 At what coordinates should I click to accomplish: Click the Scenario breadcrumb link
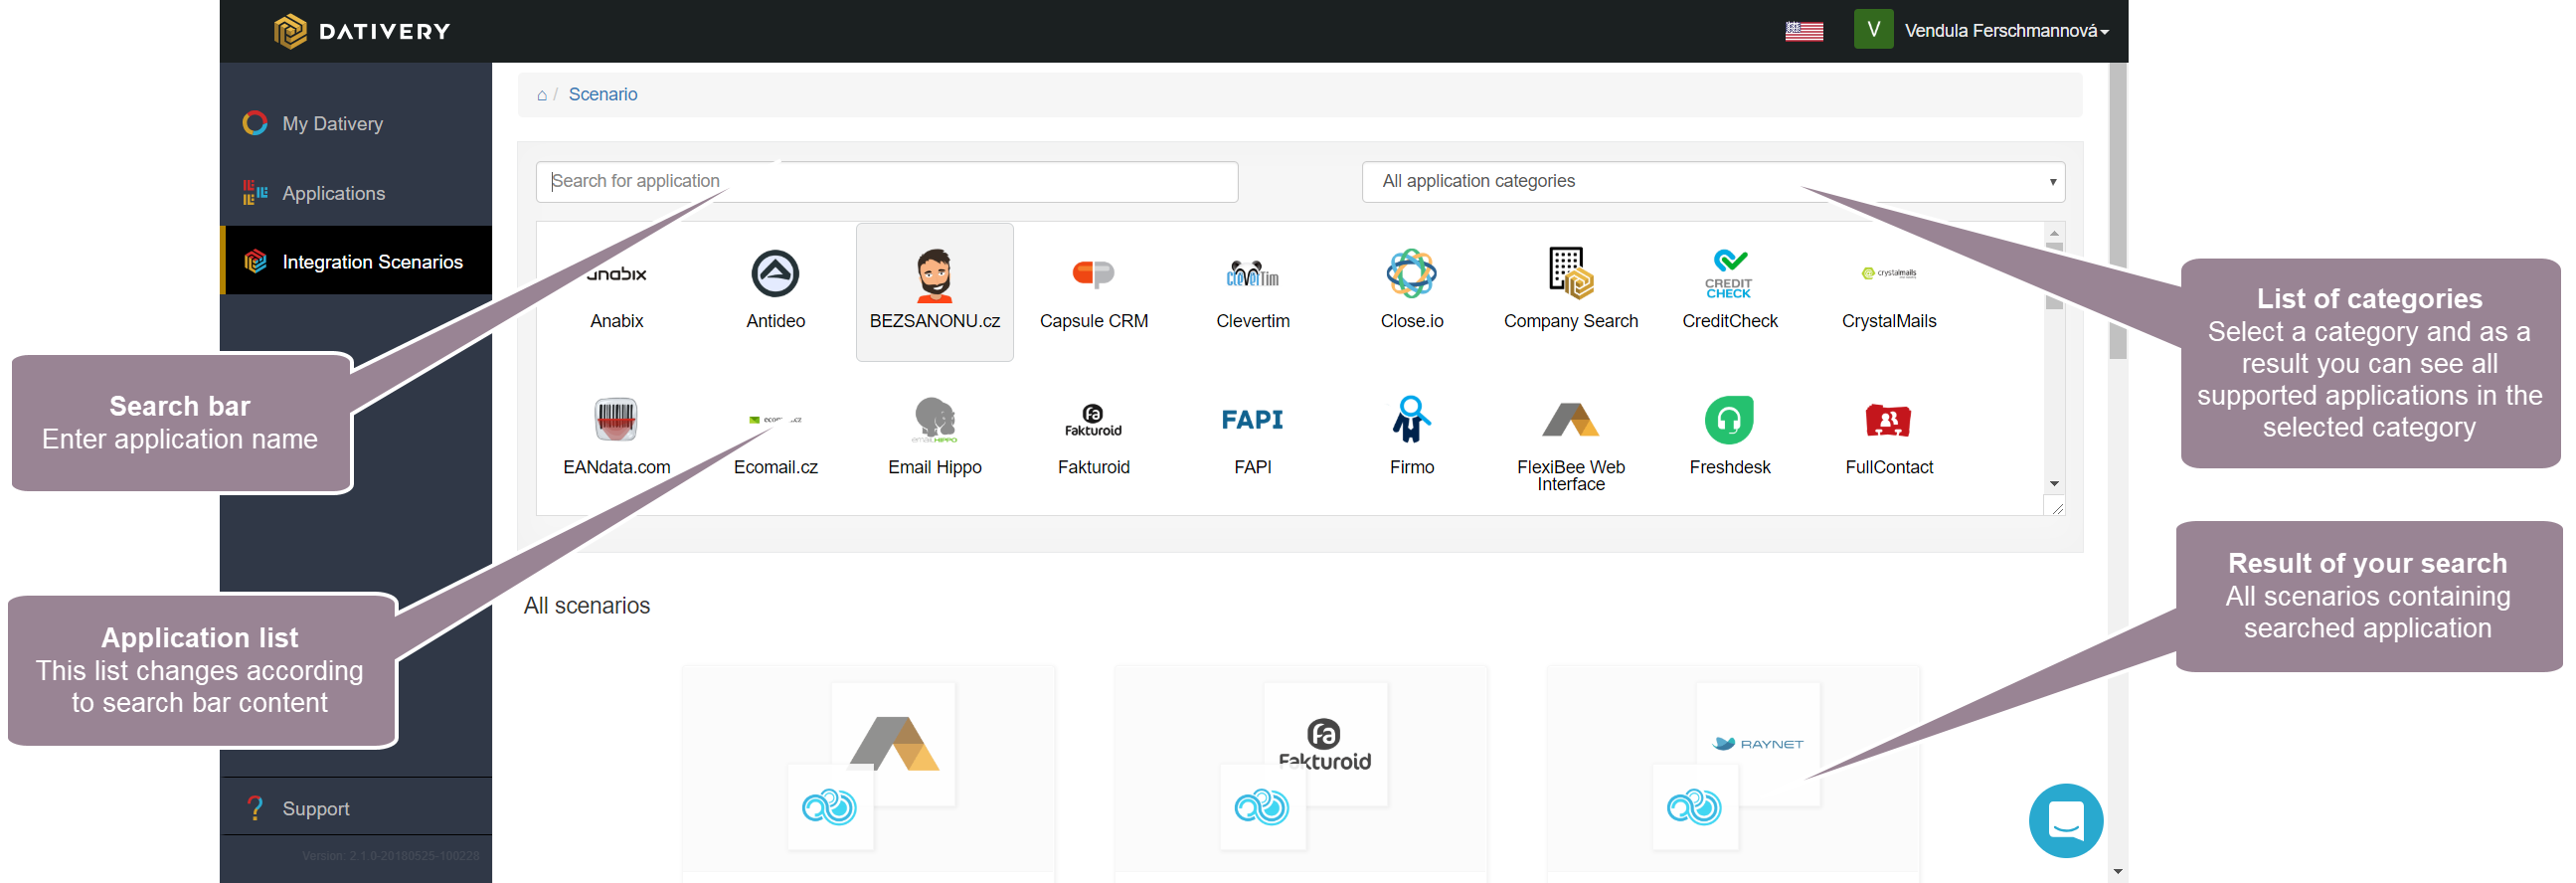[602, 94]
